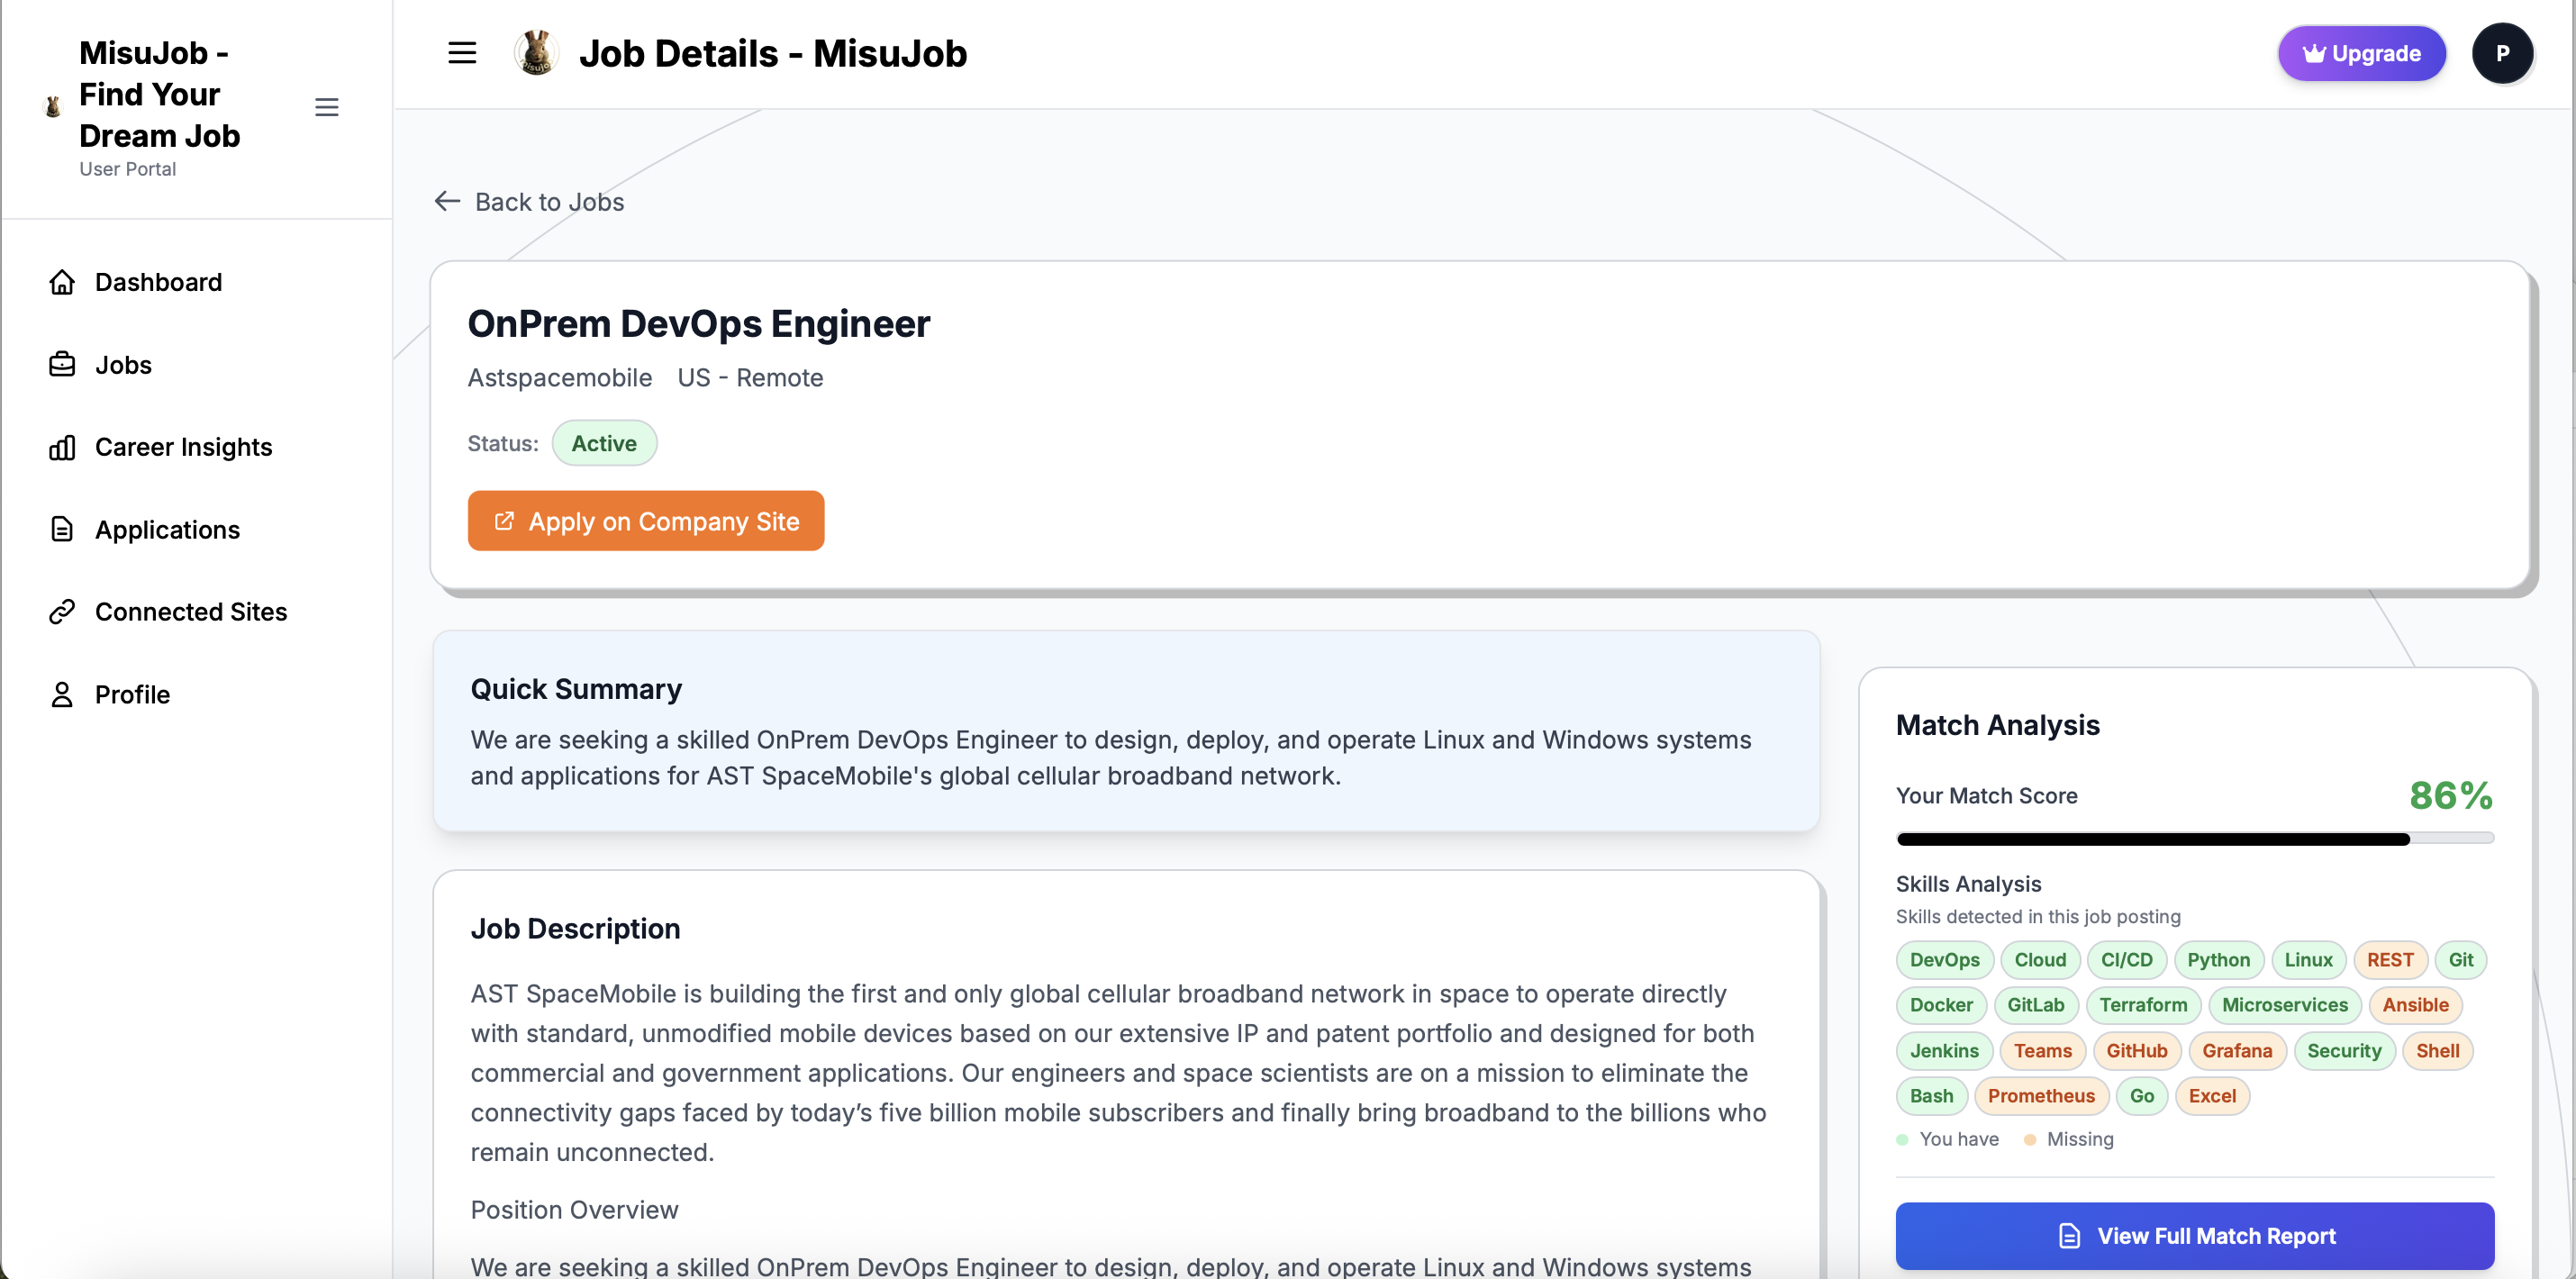Toggle the sidebar with the hamburger menu
This screenshot has width=2576, height=1279.
click(461, 52)
